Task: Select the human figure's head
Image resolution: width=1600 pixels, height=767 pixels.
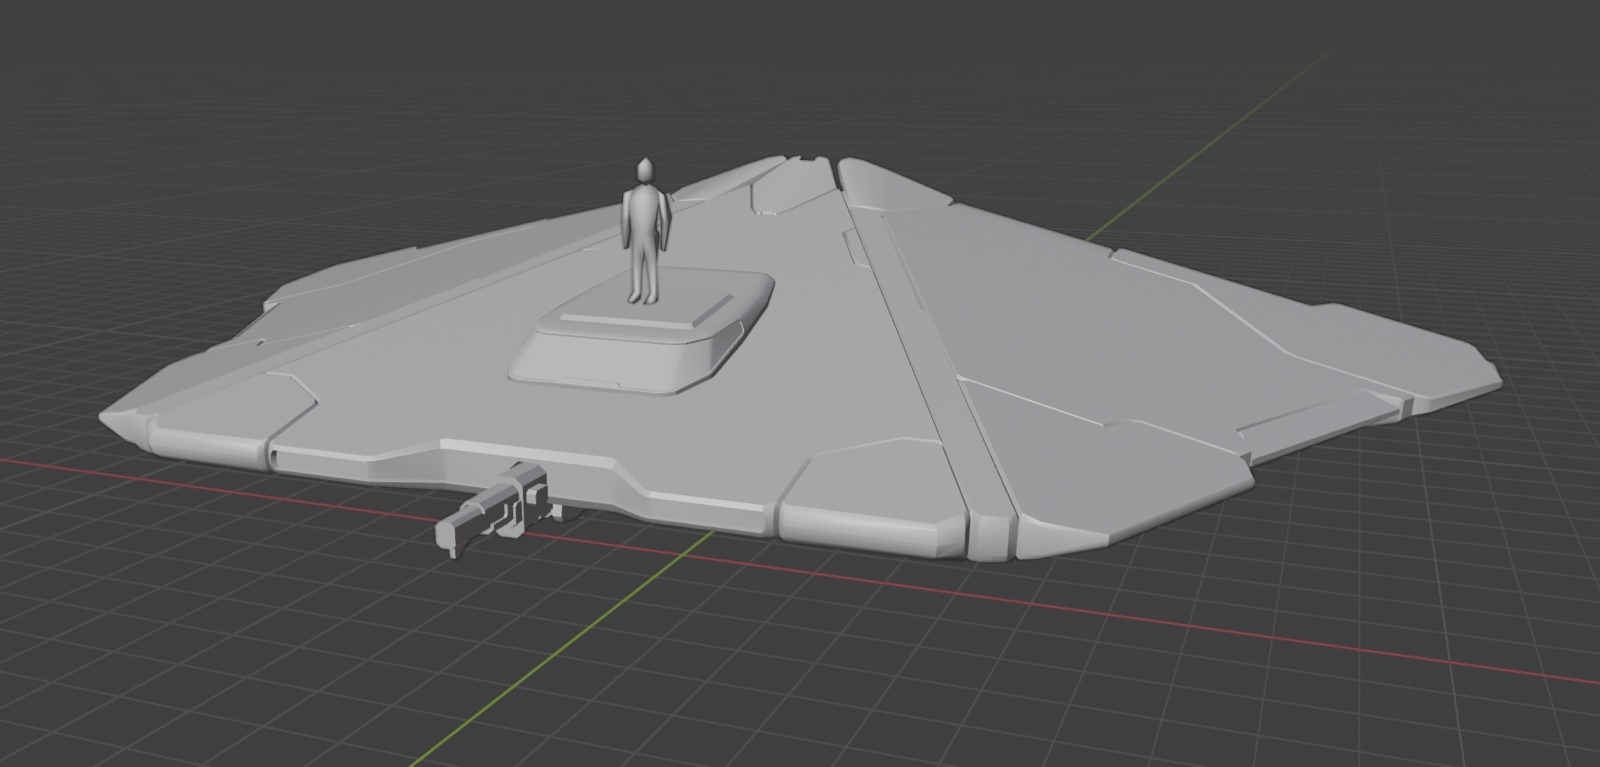Action: coord(645,170)
